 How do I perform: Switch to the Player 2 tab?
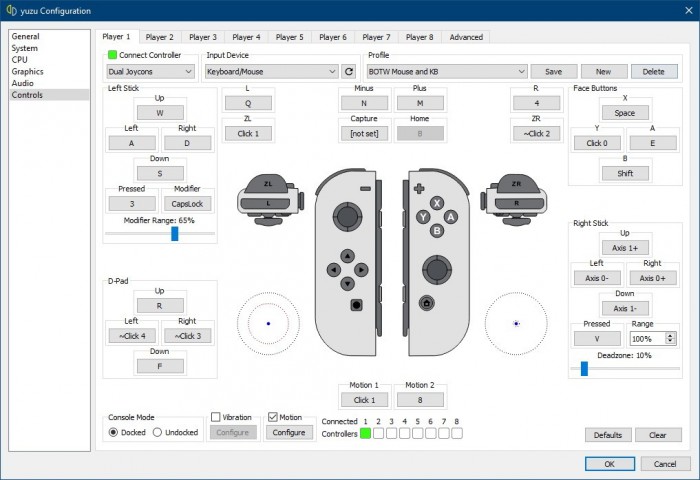coord(158,37)
